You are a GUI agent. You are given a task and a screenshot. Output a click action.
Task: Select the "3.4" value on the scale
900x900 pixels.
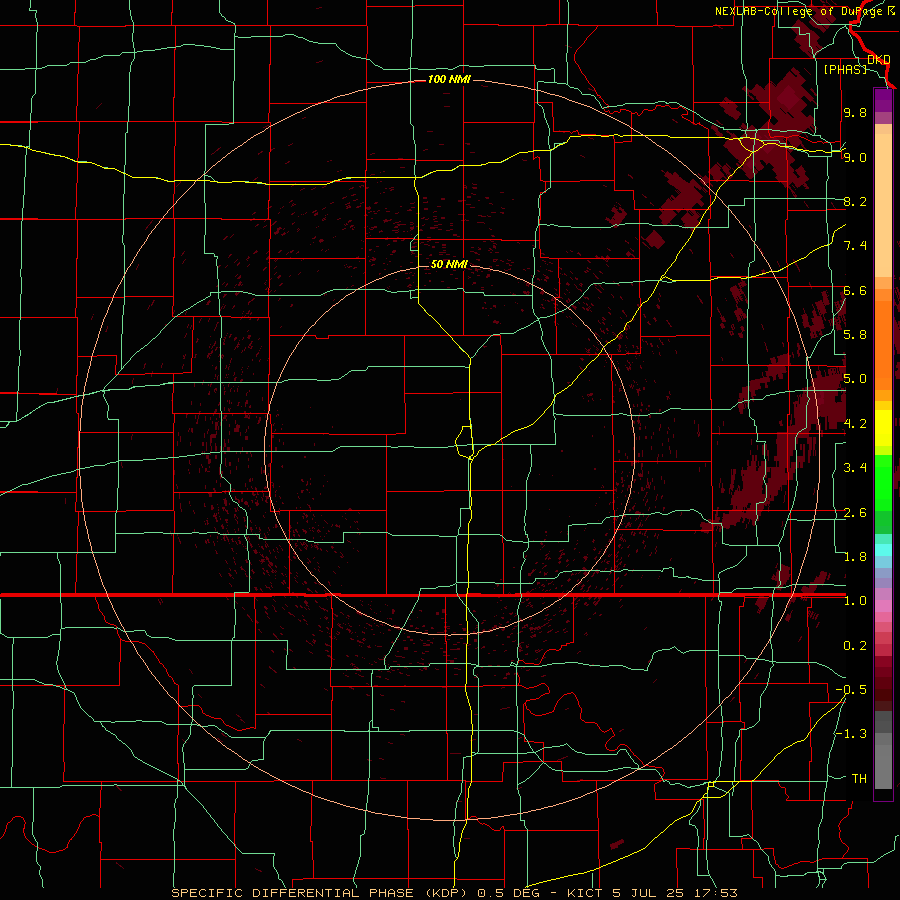point(855,468)
